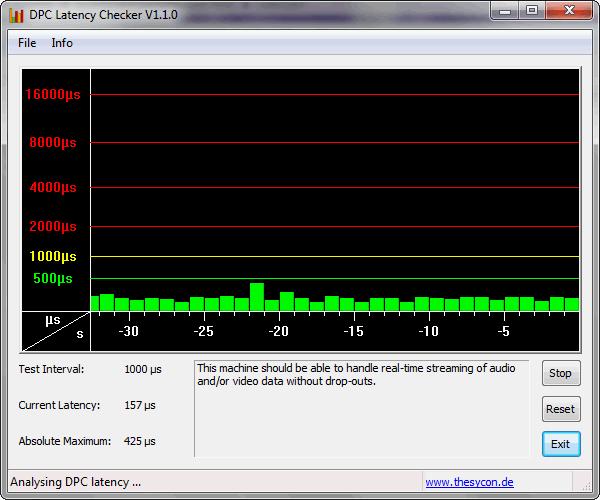Click the Test Interval value 1000 µs
600x500 pixels.
(x=143, y=370)
